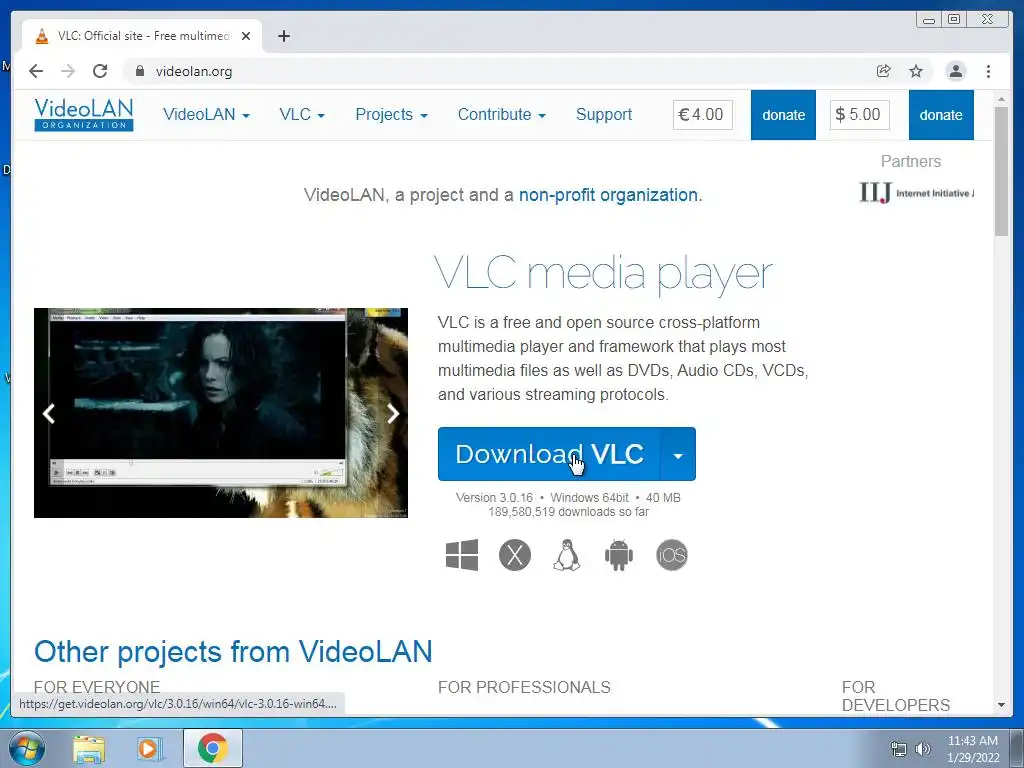Click the Mac OS X platform icon
Screen dimensions: 1024x768
[x=515, y=555]
